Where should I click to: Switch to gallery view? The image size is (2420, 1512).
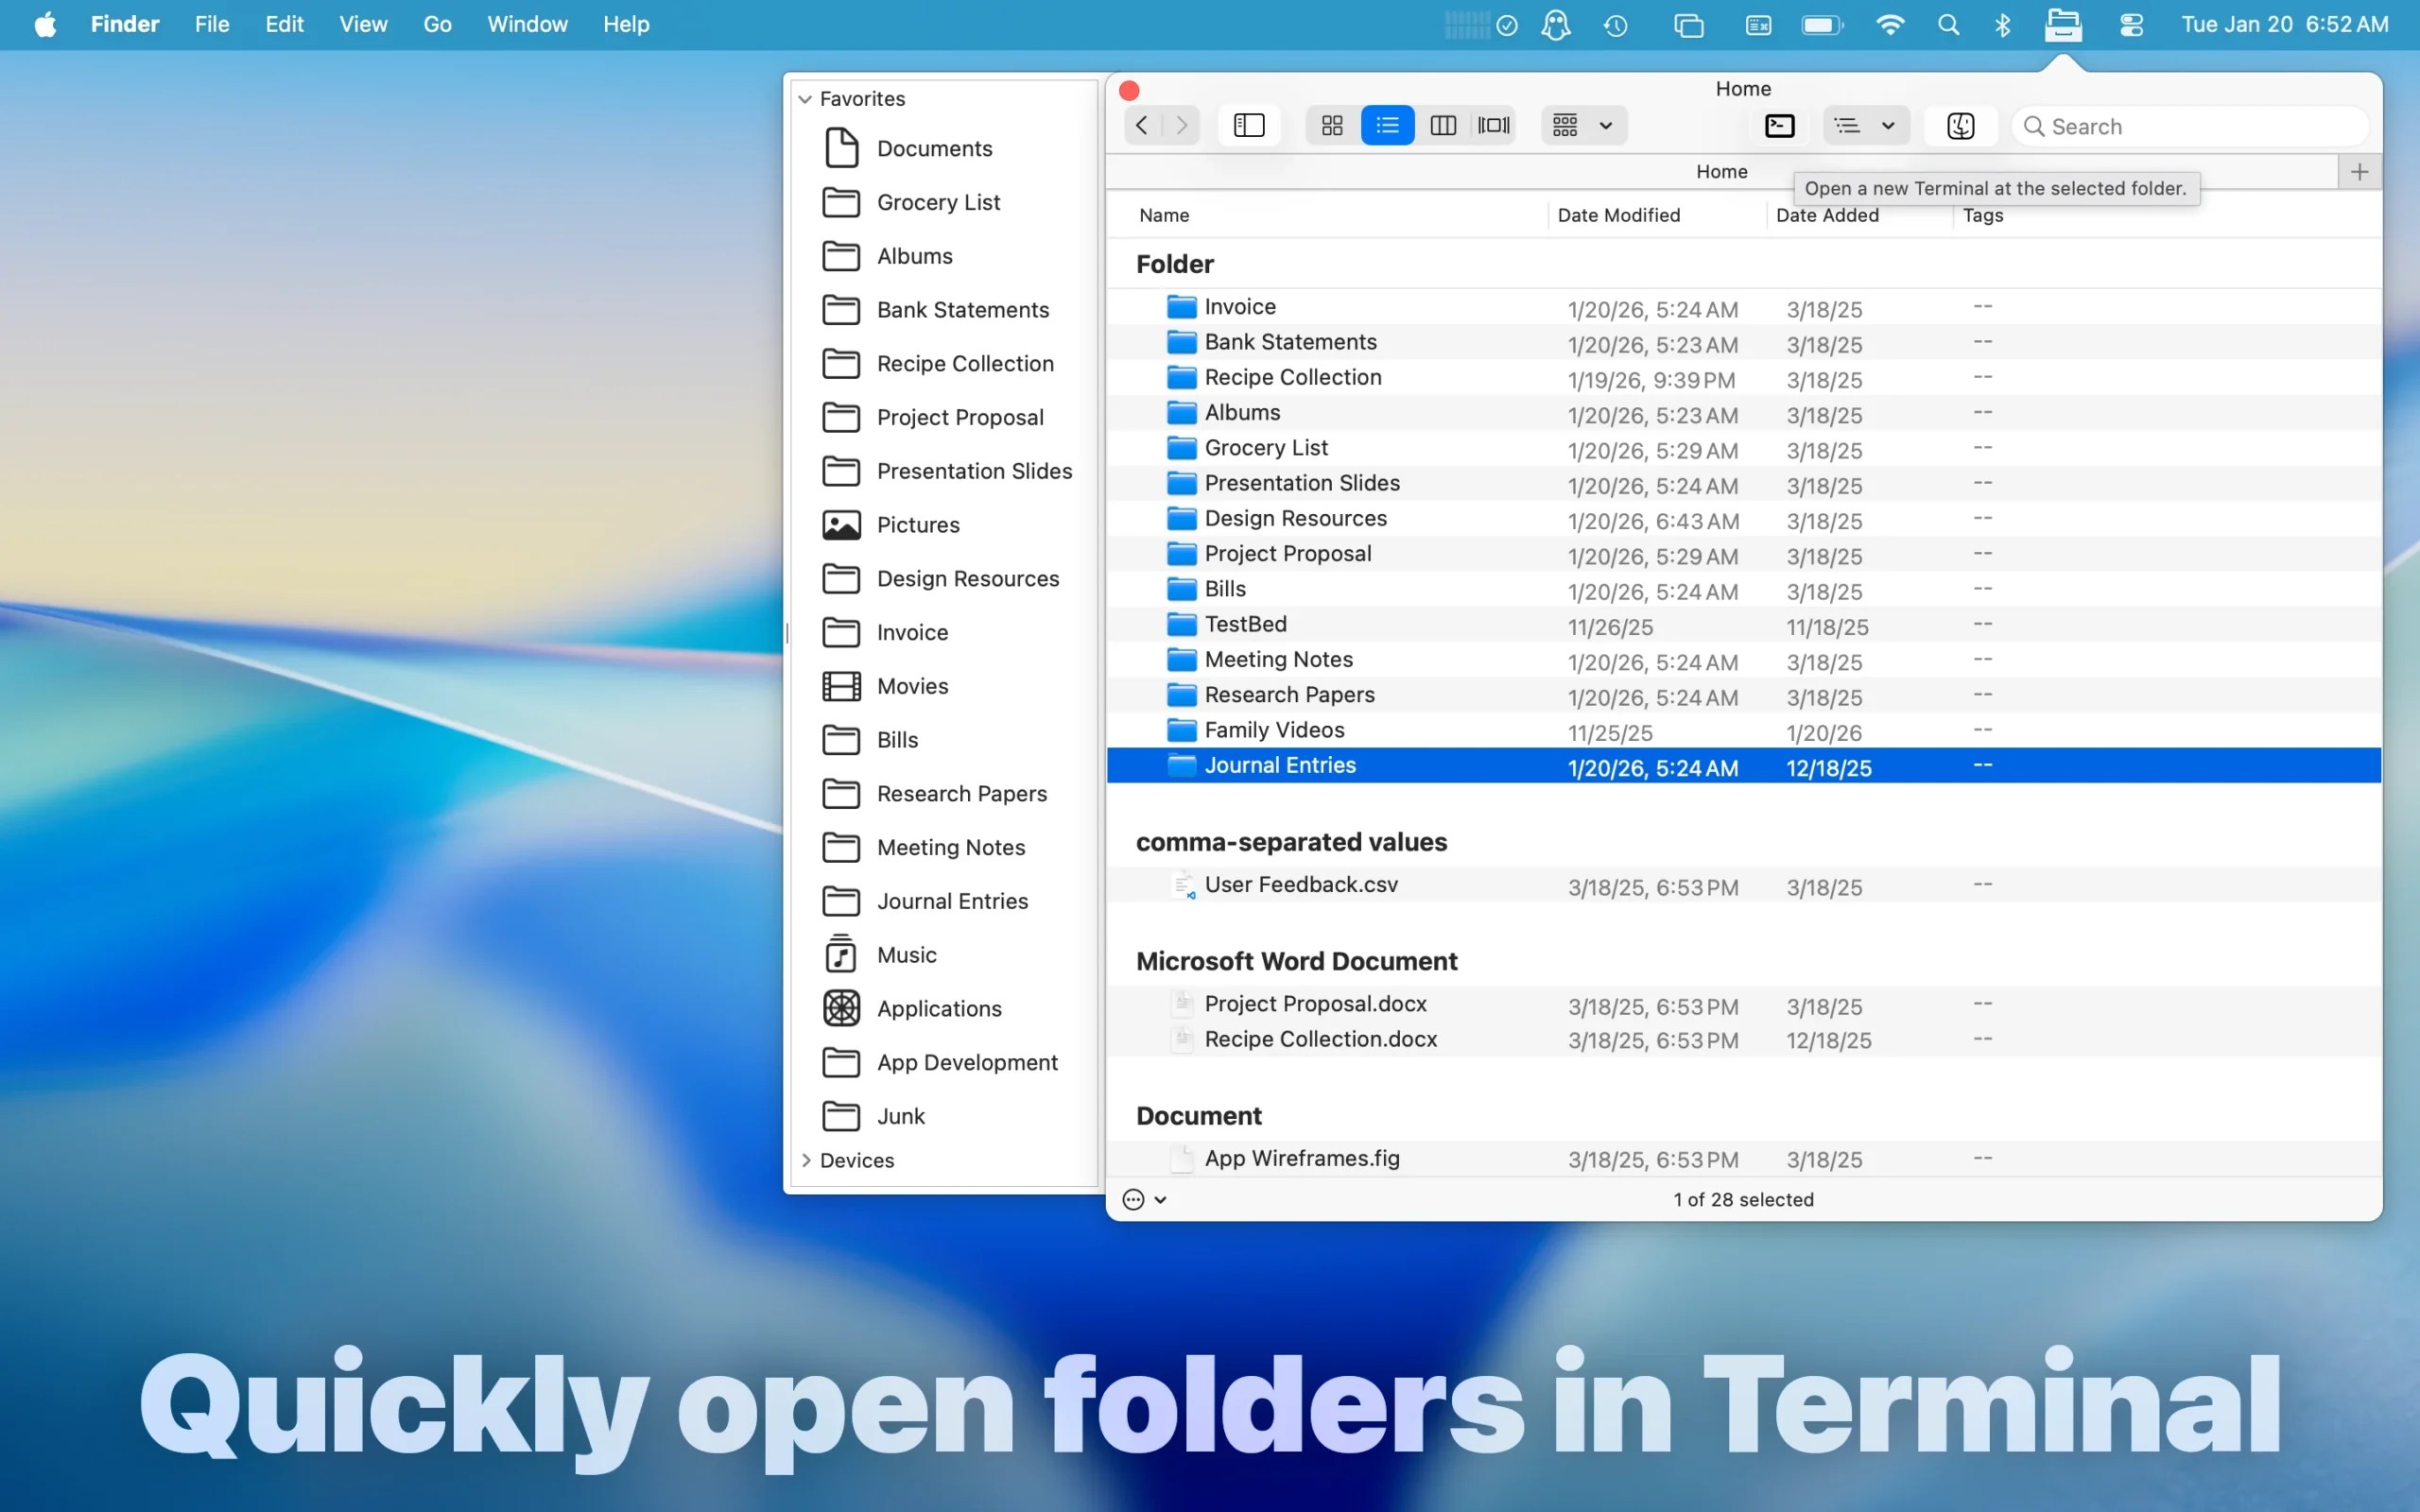coord(1494,126)
